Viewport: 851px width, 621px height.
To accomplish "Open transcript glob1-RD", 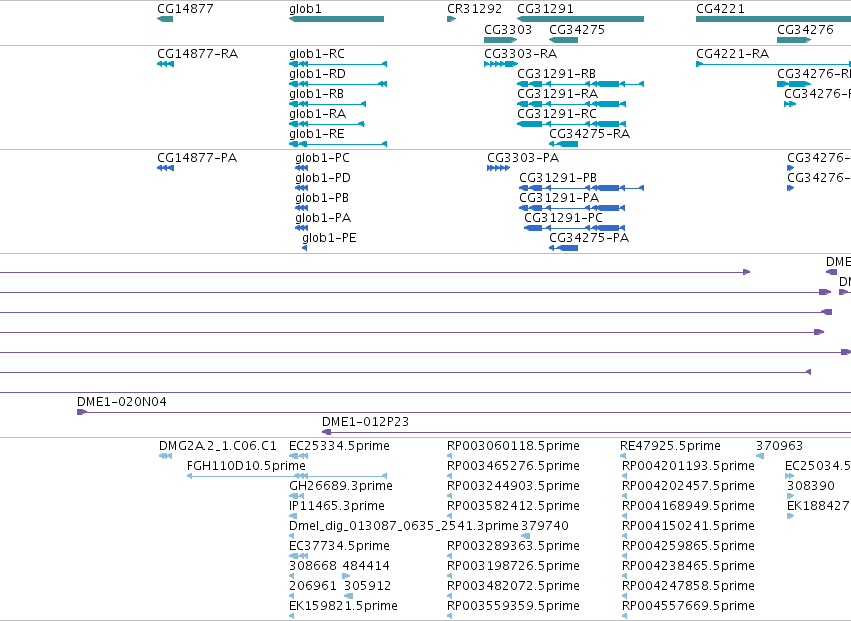I will (317, 74).
